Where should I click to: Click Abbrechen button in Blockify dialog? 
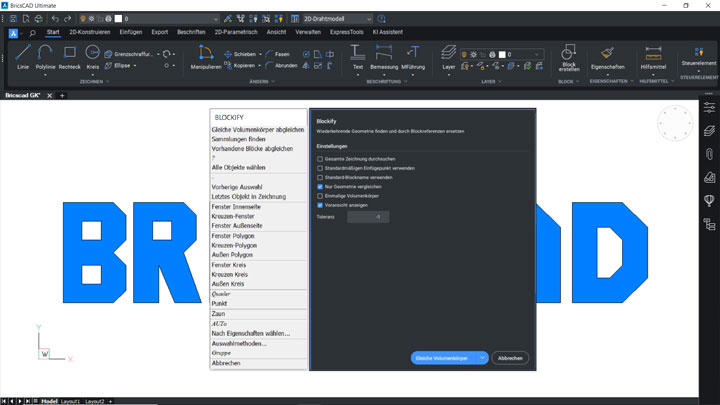click(510, 358)
